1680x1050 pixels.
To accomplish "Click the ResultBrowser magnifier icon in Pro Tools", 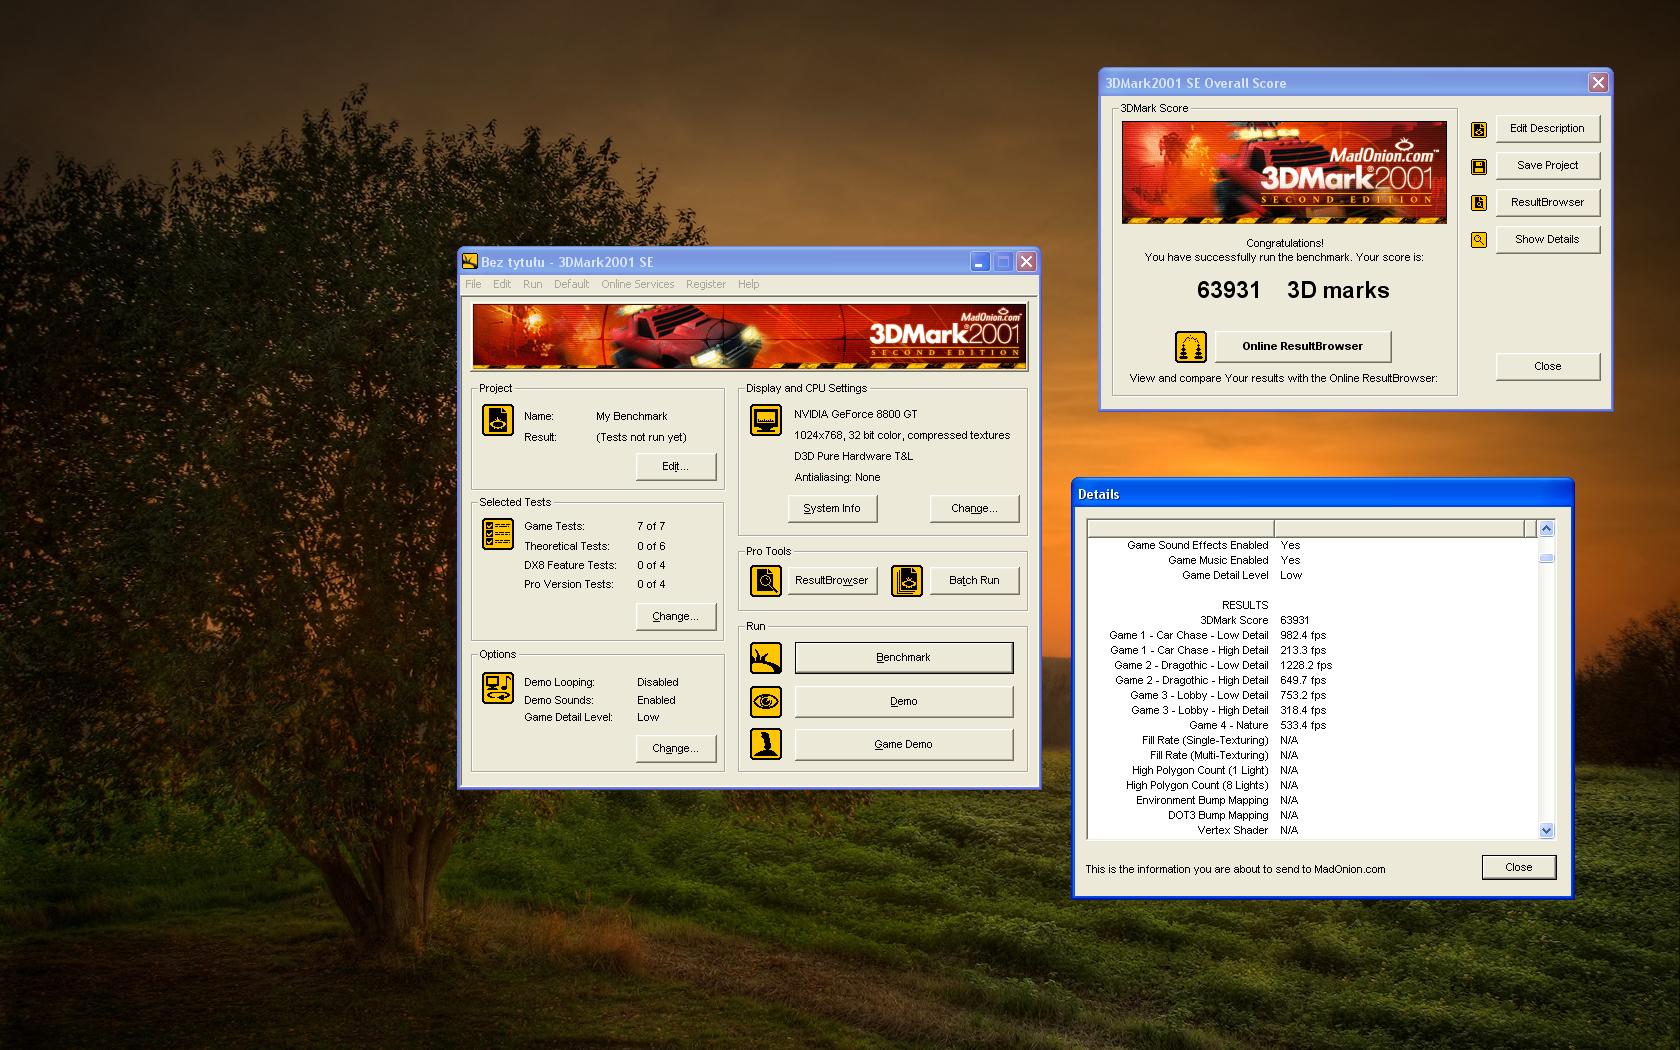I will click(766, 580).
